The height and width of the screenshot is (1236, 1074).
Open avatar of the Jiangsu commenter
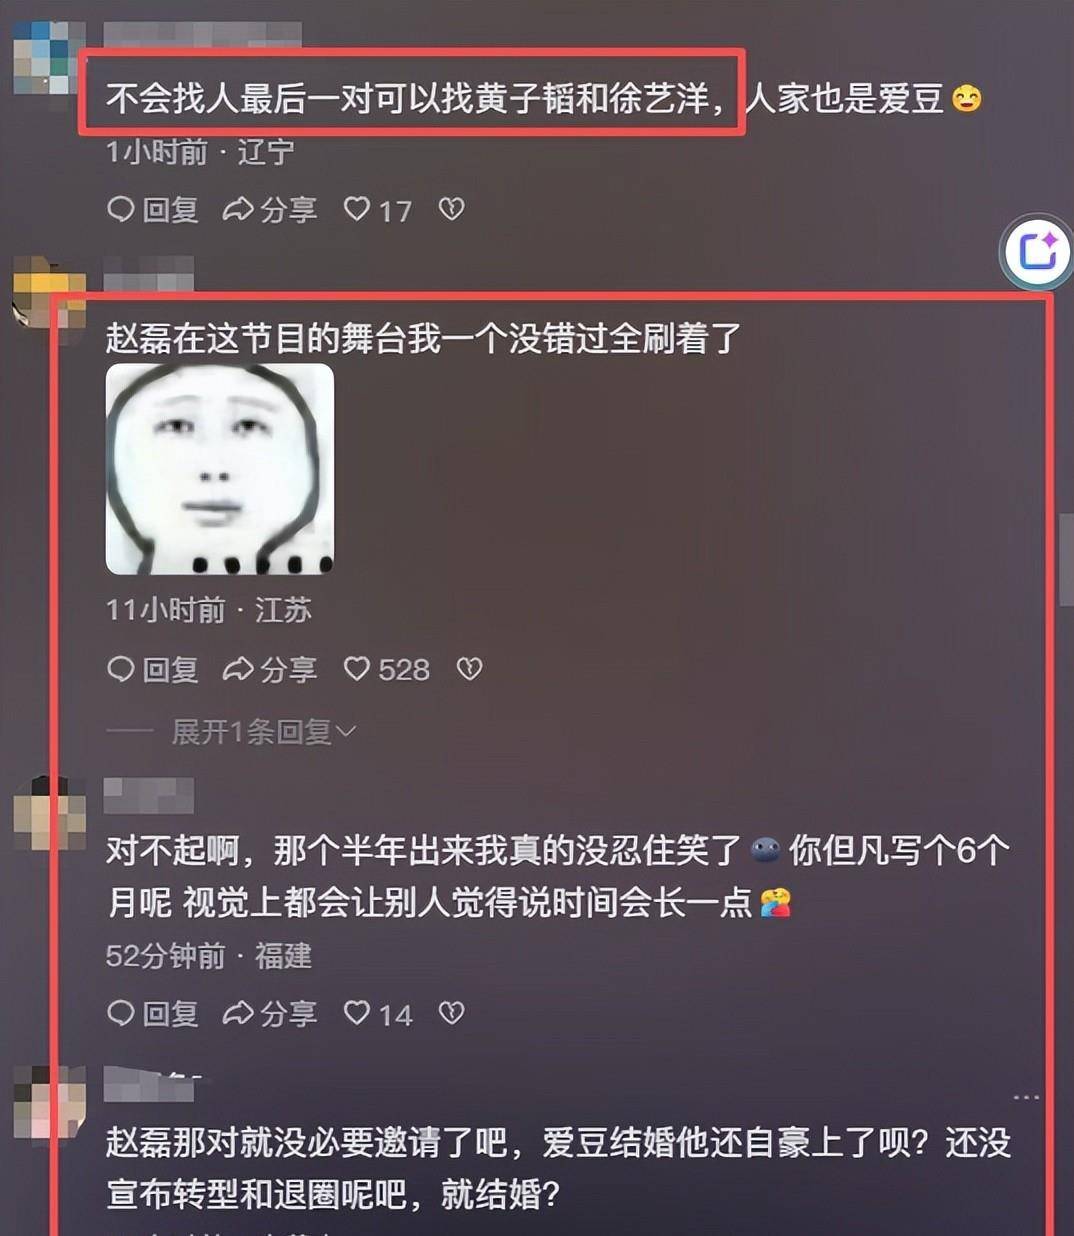pyautogui.click(x=48, y=292)
